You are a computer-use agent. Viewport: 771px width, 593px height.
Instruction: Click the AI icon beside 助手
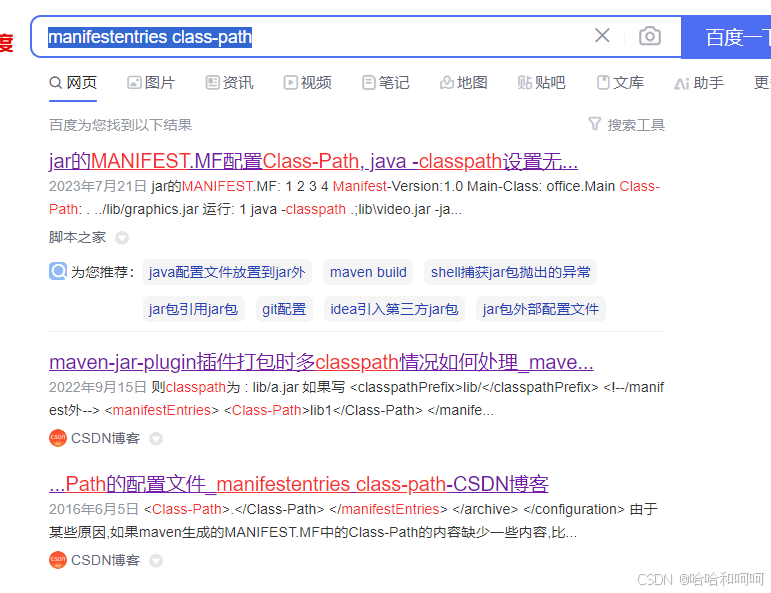pos(682,84)
